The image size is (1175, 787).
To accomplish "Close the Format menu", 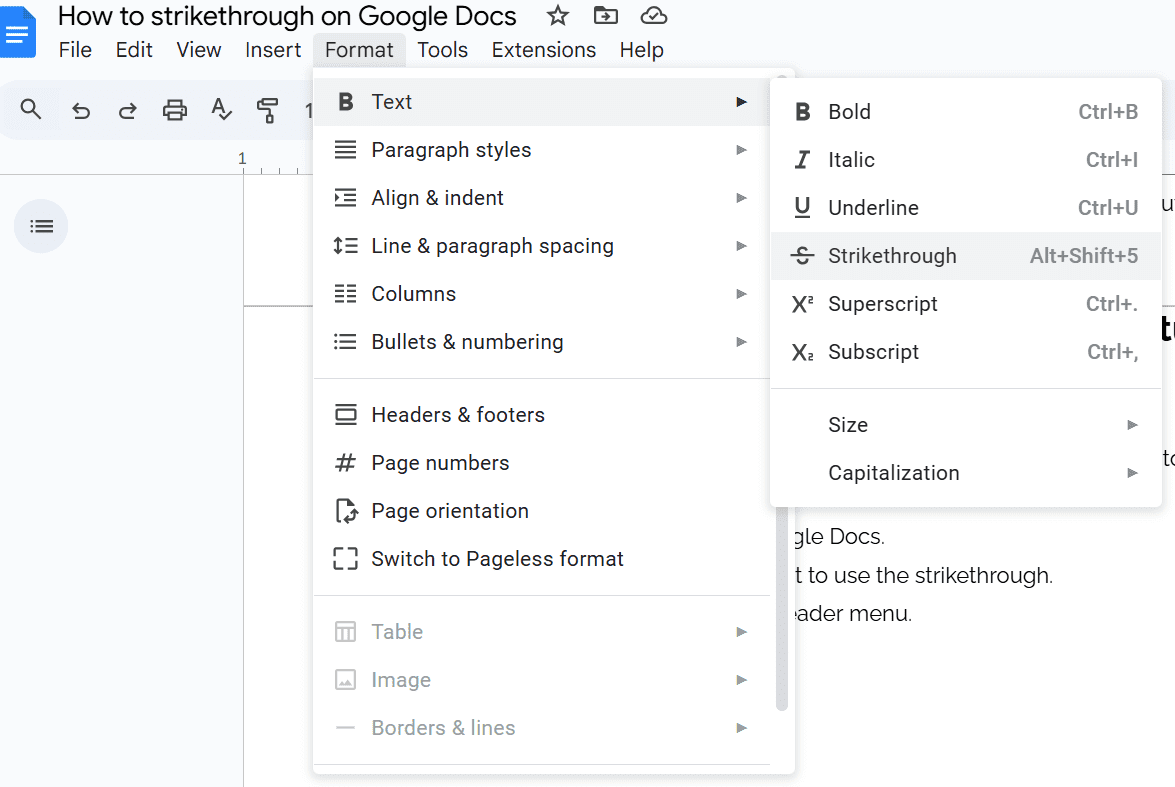I will pyautogui.click(x=359, y=49).
